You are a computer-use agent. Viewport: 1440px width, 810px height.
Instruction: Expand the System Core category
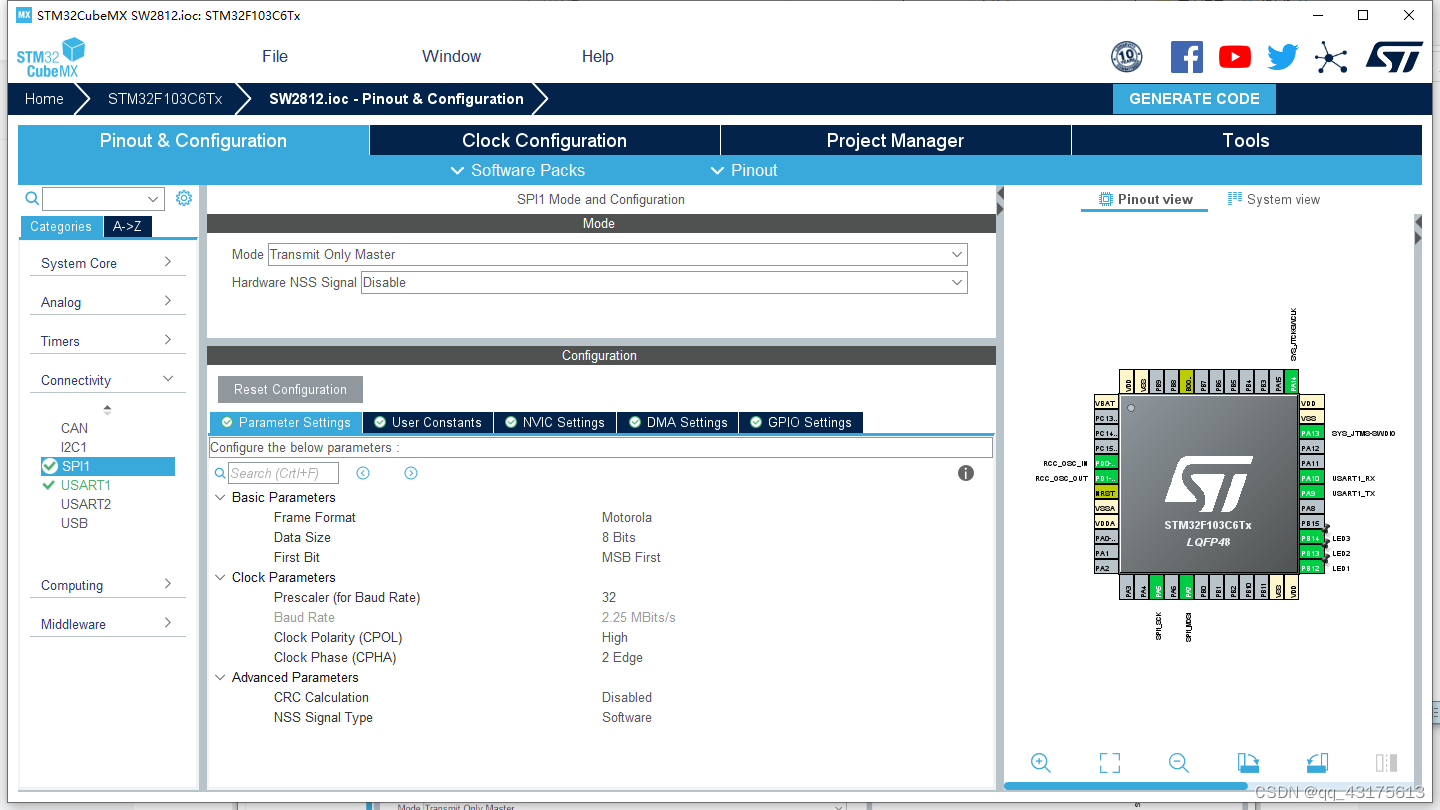pos(107,263)
